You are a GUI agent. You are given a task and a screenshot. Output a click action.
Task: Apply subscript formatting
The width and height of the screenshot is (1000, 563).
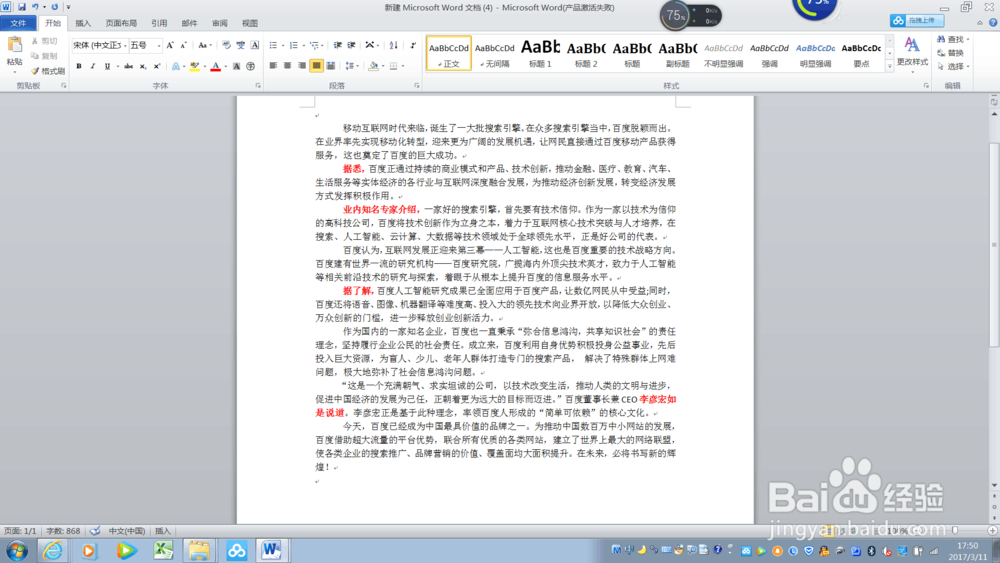(x=143, y=66)
